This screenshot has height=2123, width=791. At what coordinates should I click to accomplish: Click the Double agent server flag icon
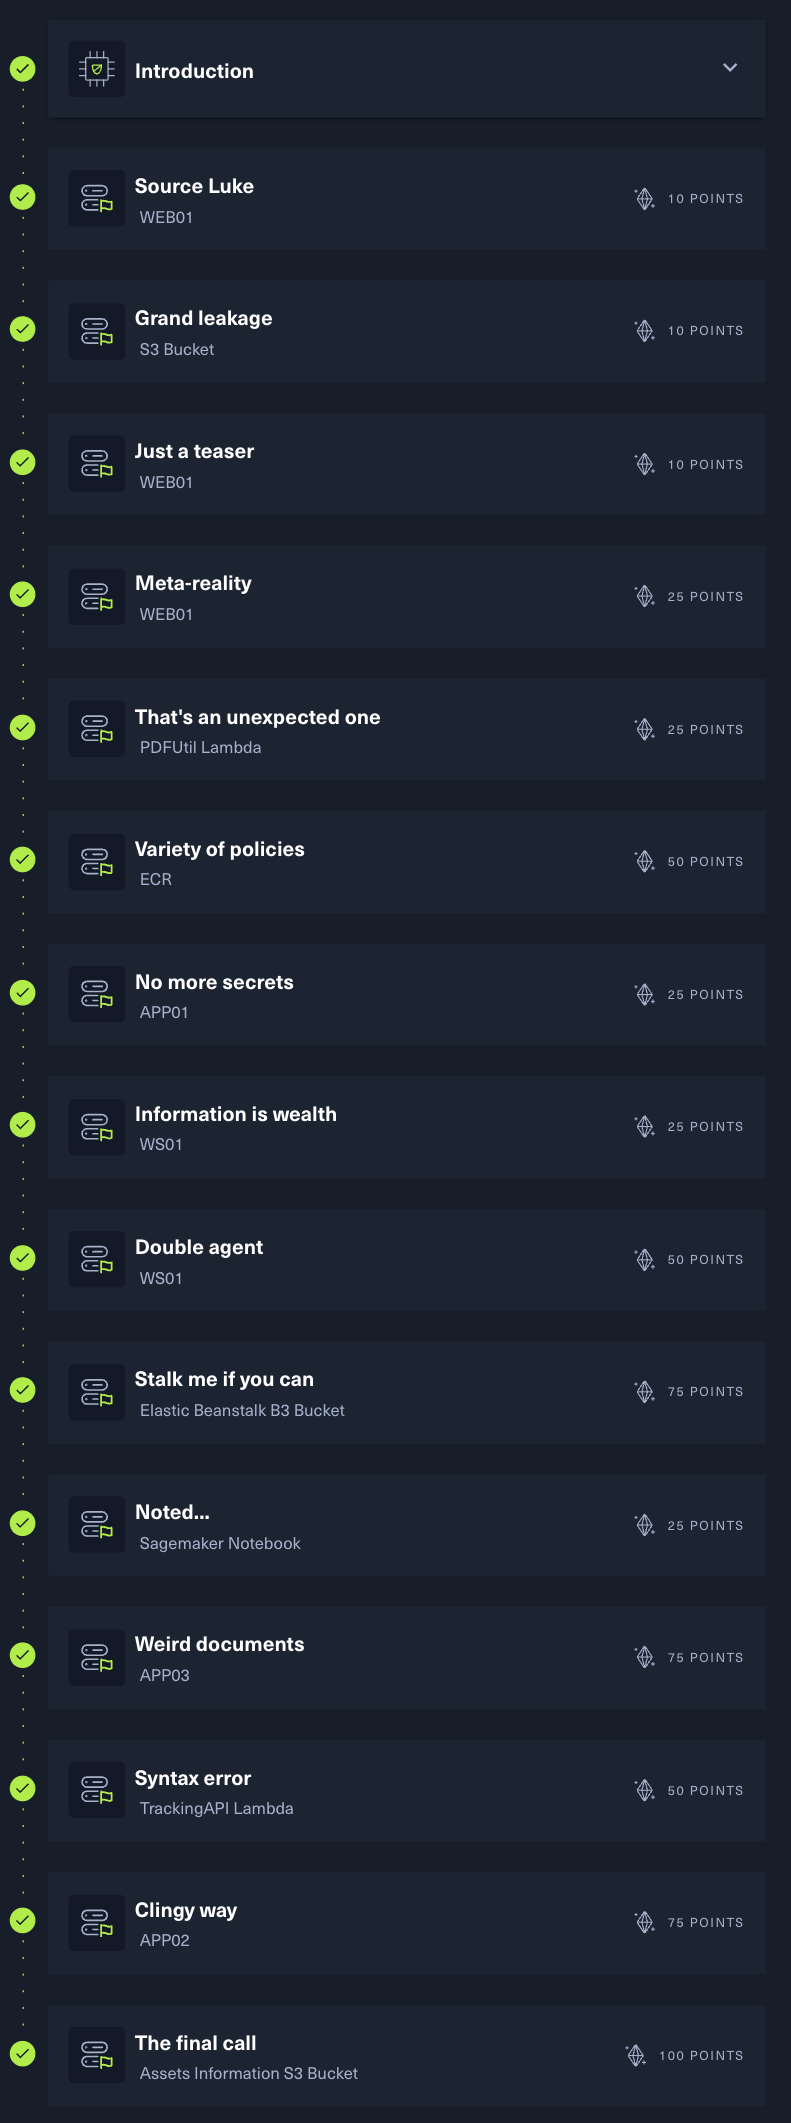[x=97, y=1259]
